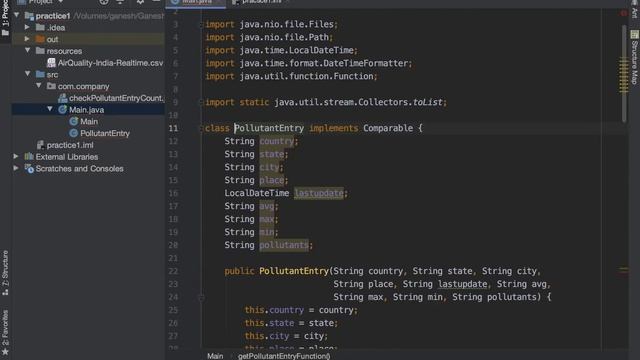
Task: Expand the .idea folder
Action: click(x=27, y=27)
